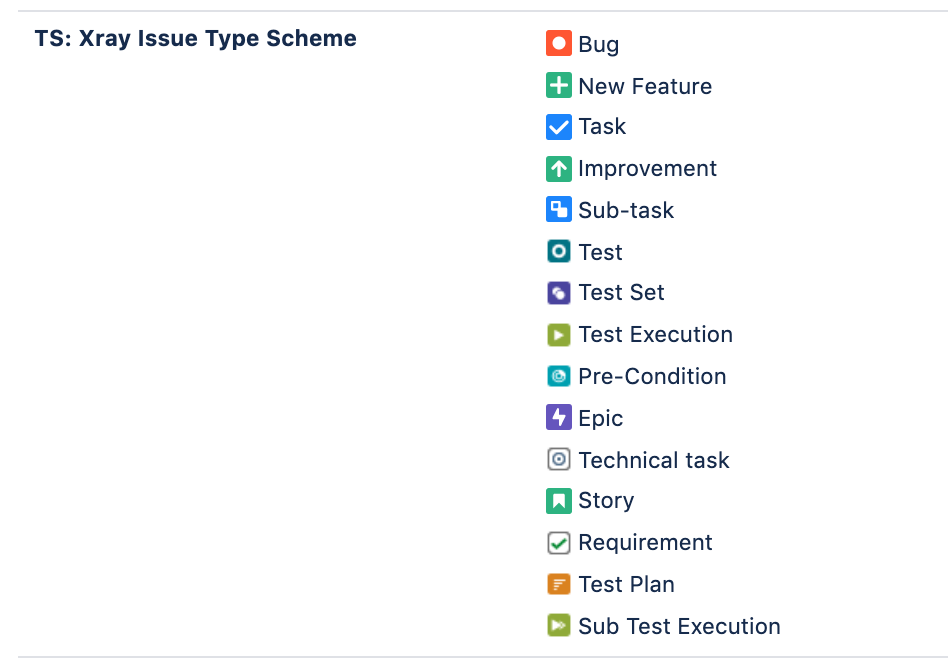This screenshot has width=948, height=660.
Task: Click the Bug label text
Action: (599, 45)
